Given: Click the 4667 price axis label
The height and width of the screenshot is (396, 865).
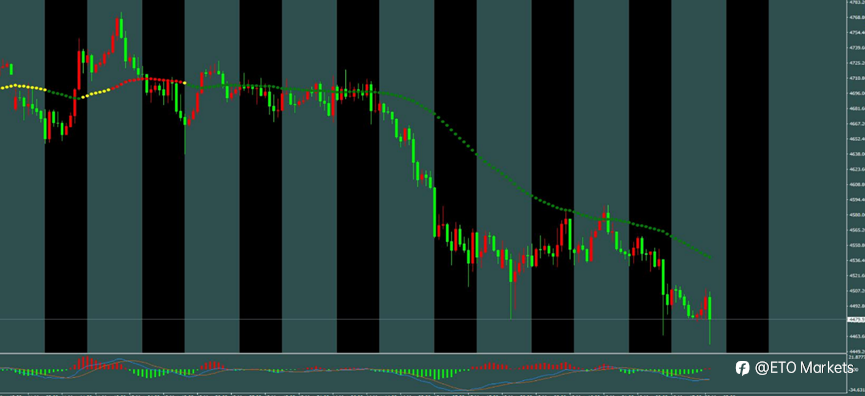Looking at the screenshot, I should [x=857, y=124].
